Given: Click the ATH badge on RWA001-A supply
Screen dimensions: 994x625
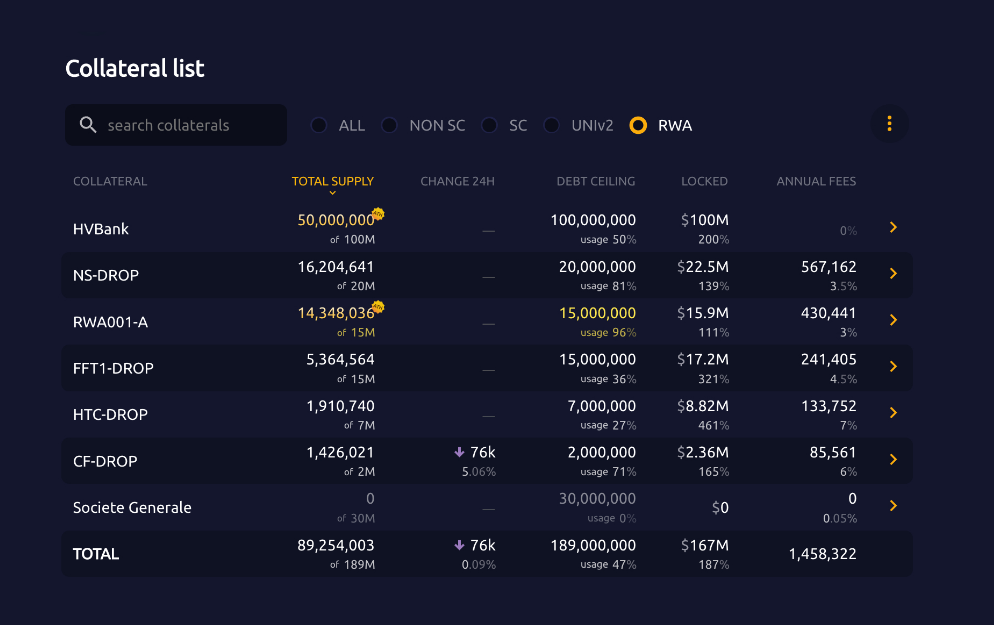Looking at the screenshot, I should [378, 307].
